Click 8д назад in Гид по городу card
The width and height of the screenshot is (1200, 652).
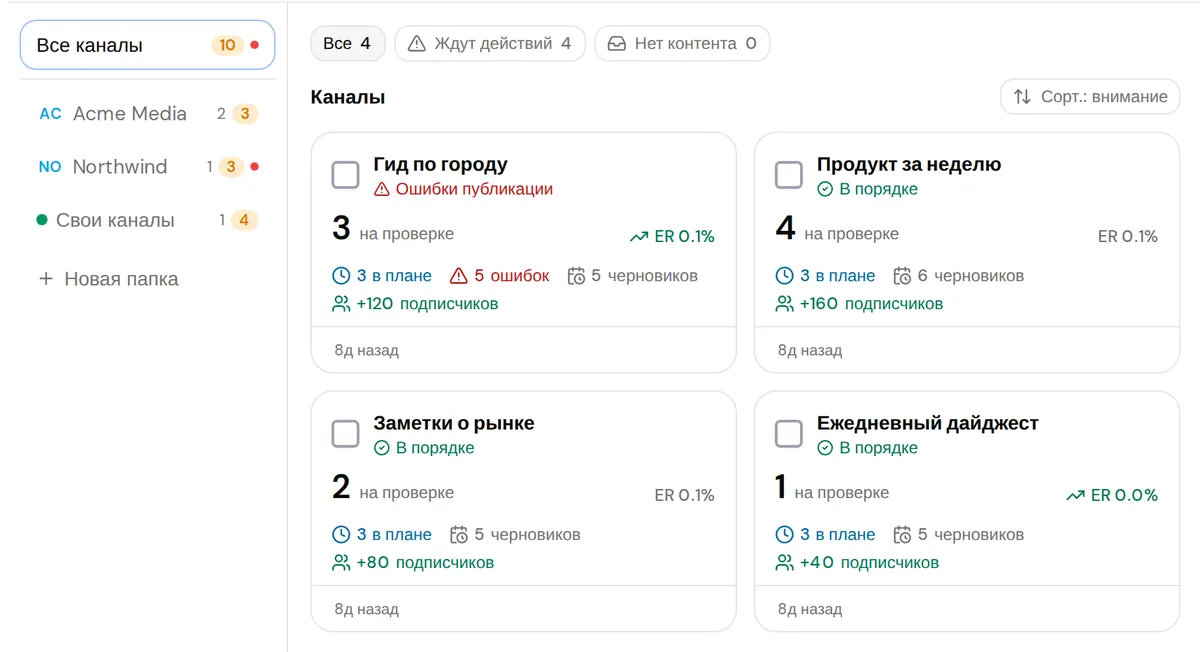click(x=367, y=351)
